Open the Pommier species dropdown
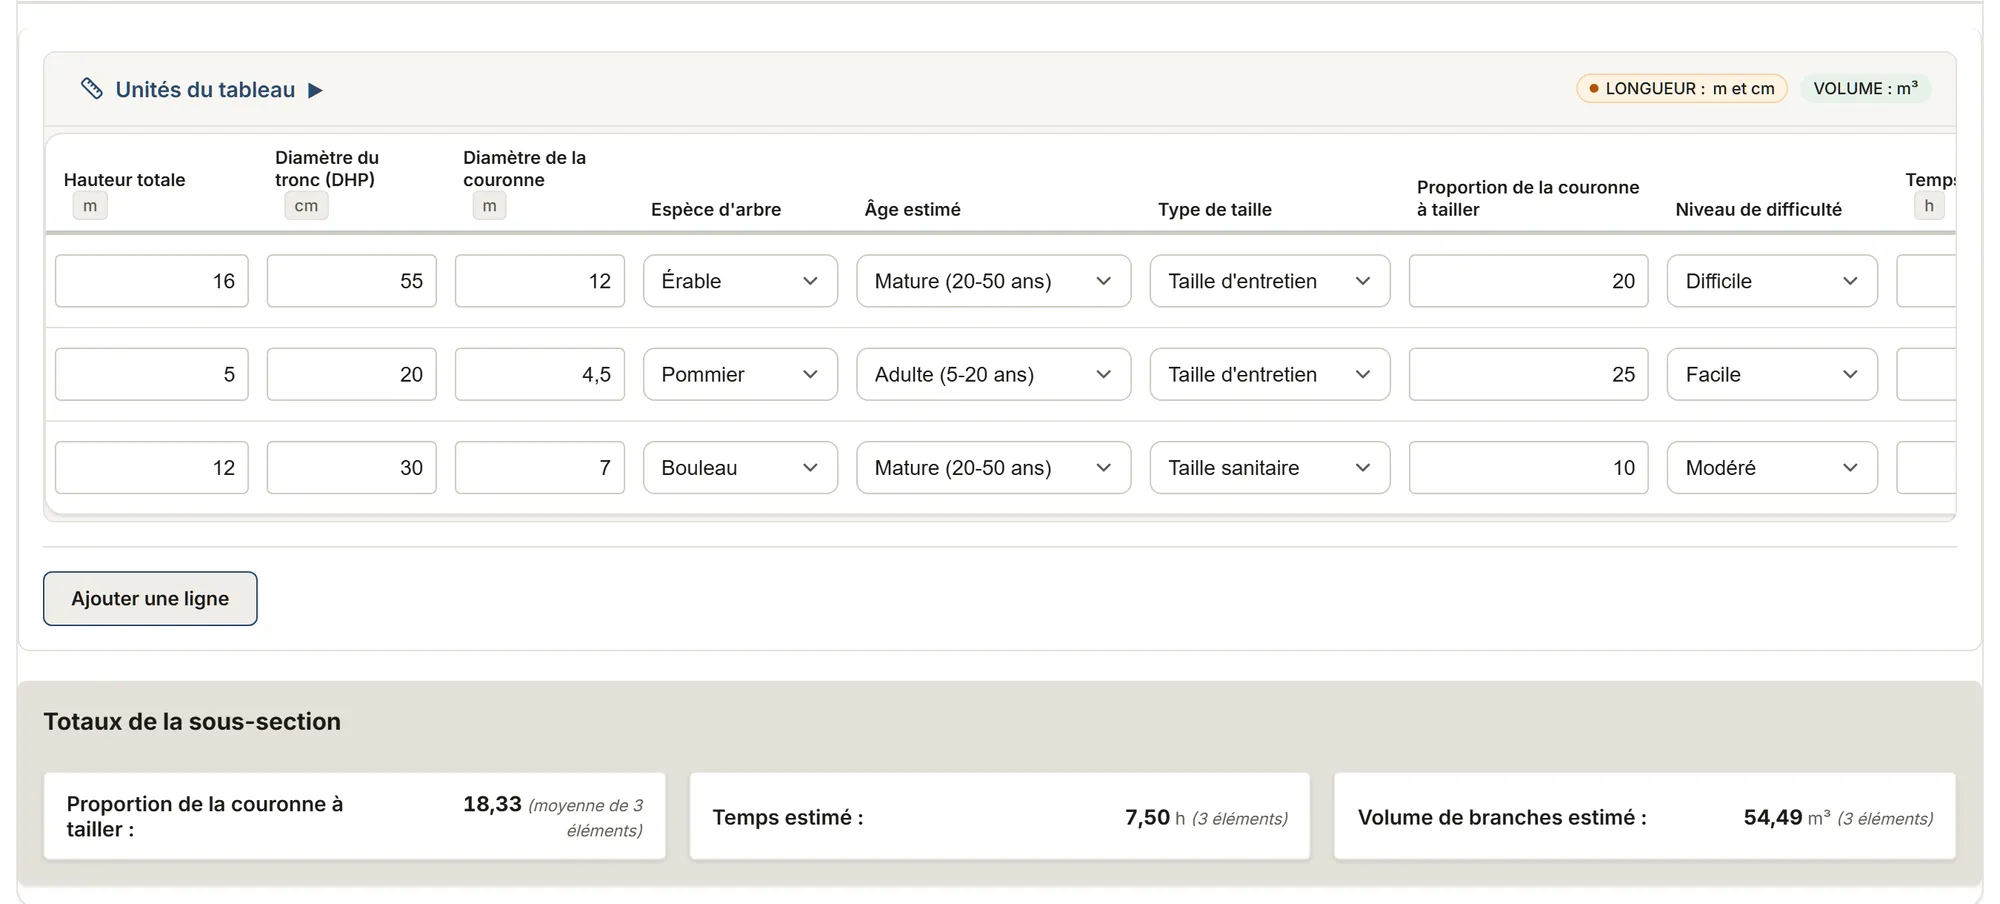Screen dimensions: 2000x904 tap(740, 375)
